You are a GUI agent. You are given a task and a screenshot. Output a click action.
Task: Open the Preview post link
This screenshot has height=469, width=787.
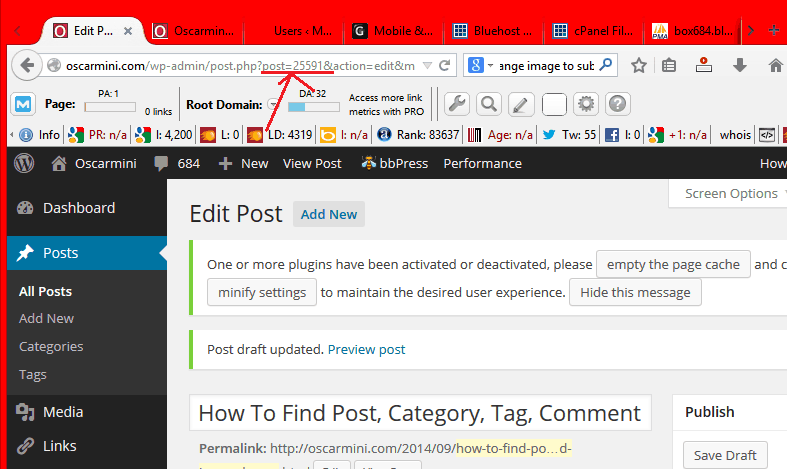366,349
